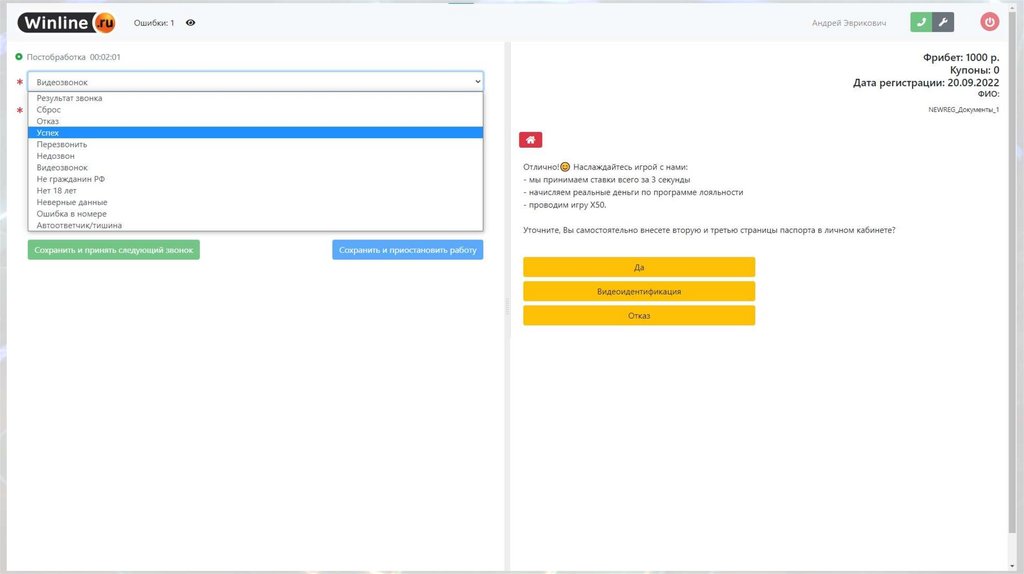1024x574 pixels.
Task: Pick Перезвонить option from list
Action: [62, 144]
